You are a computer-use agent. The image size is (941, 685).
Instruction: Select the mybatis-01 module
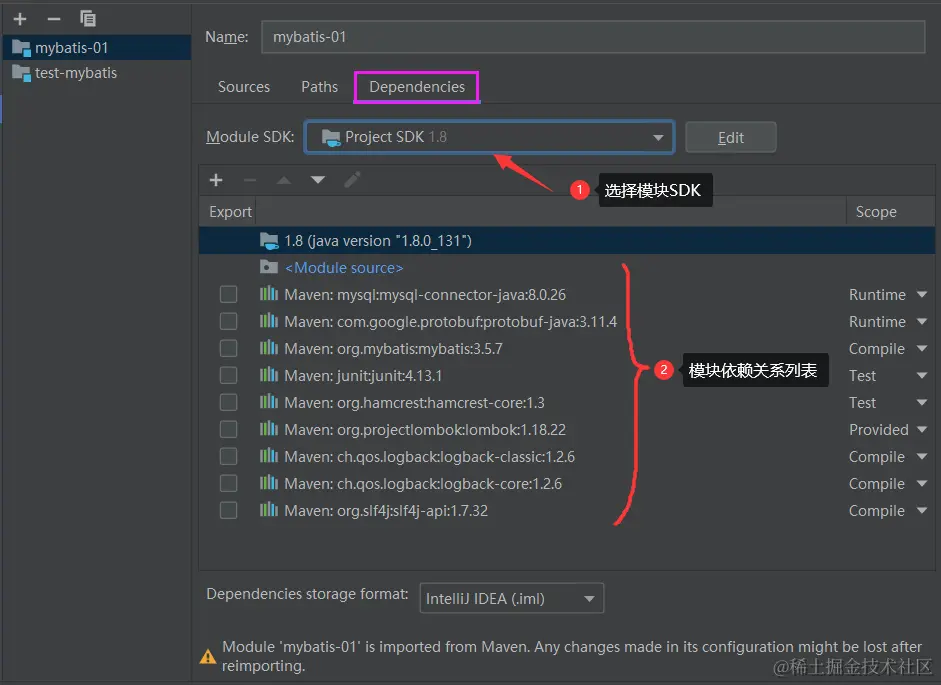(97, 47)
